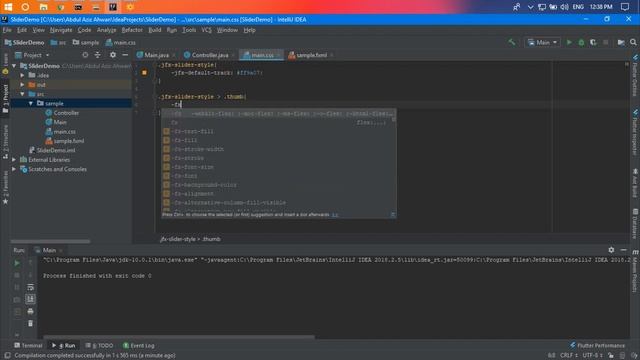This screenshot has height=360, width=640.
Task: Open Search Everywhere magnifier icon
Action: [x=633, y=42]
